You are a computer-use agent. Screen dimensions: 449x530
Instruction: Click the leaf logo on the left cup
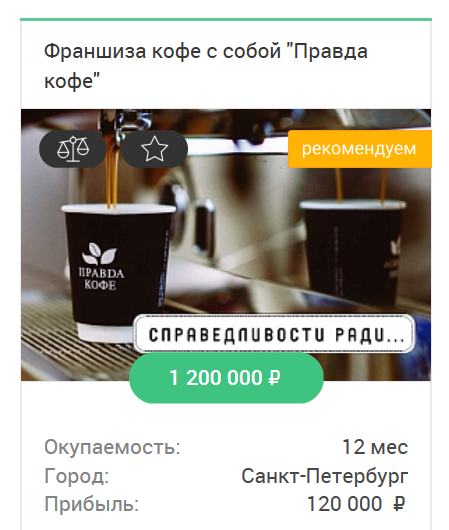[x=99, y=254]
